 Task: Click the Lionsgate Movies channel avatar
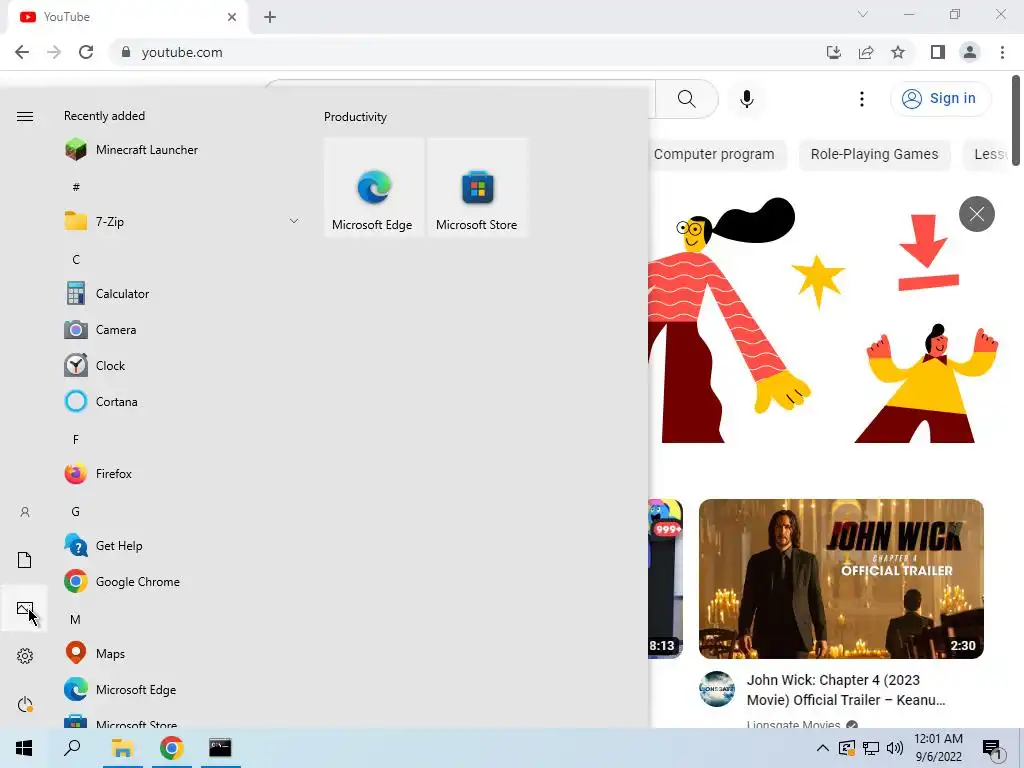[716, 689]
